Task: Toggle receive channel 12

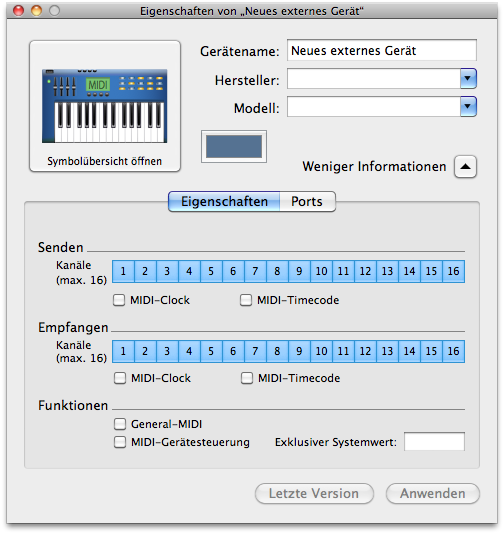Action: (365, 351)
